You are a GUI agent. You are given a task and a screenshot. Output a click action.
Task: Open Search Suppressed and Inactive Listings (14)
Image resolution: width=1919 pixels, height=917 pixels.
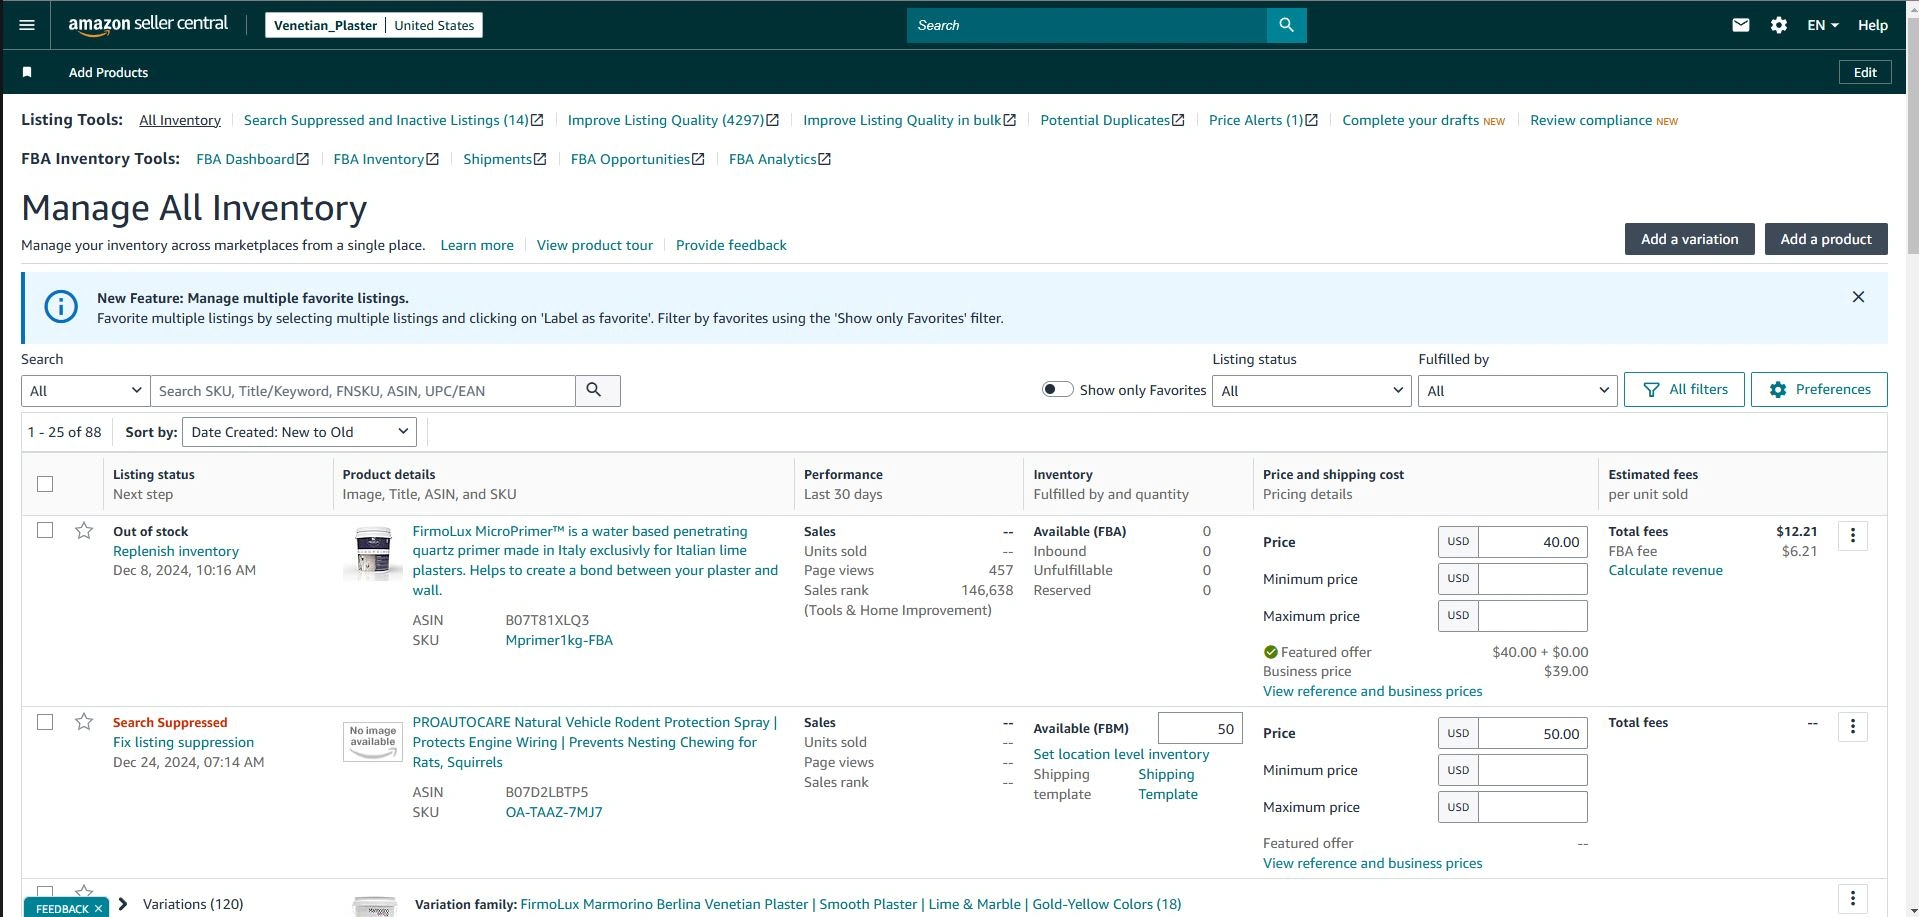393,120
